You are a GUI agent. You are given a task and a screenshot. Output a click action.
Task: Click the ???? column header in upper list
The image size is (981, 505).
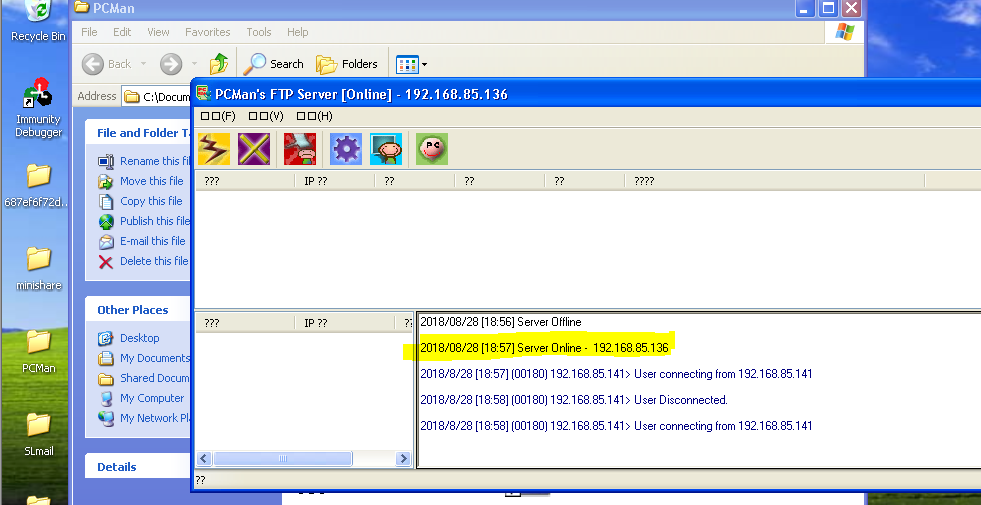(x=775, y=181)
